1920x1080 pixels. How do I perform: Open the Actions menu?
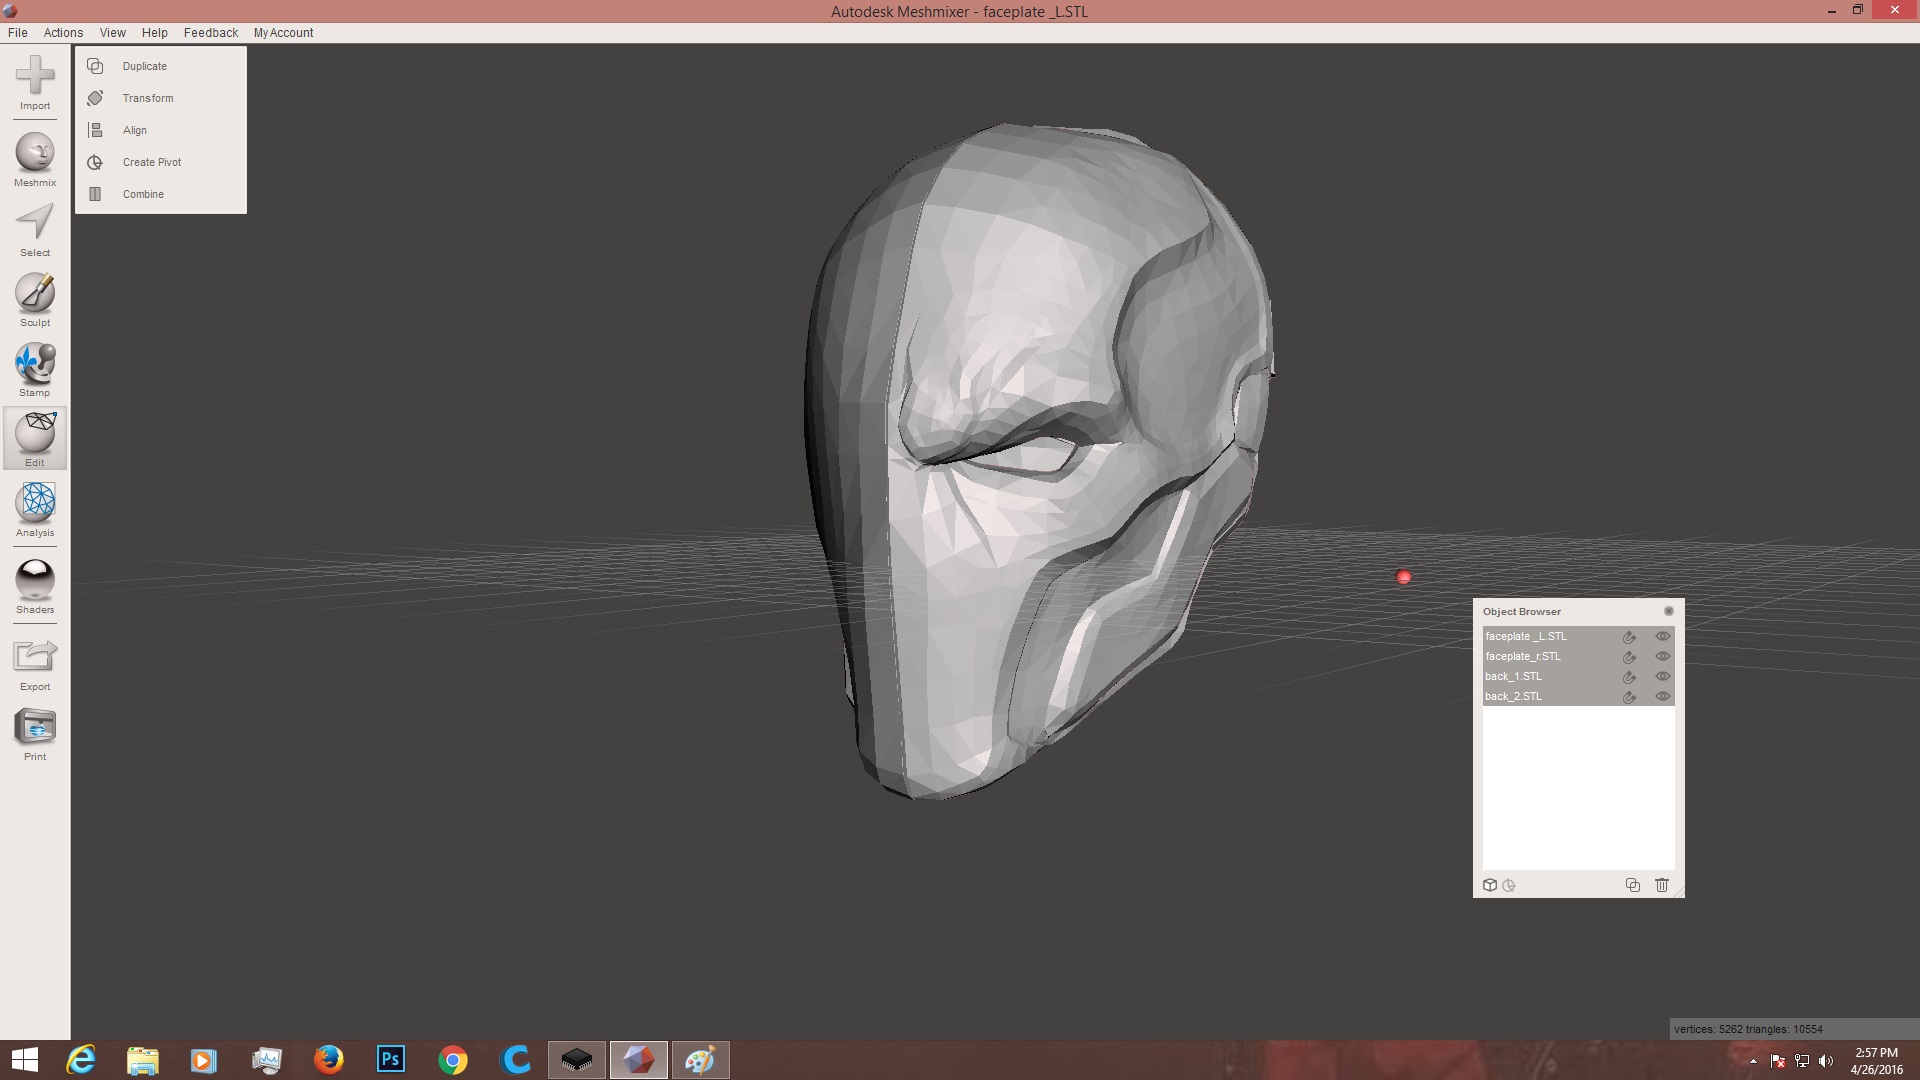tap(63, 33)
